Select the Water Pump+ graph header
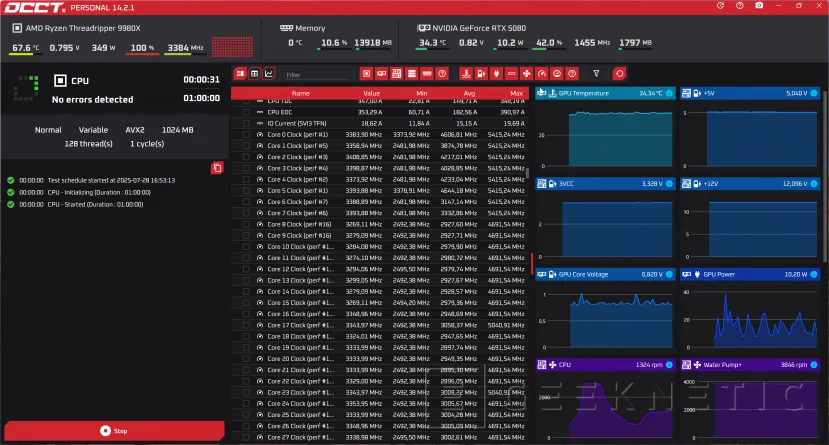This screenshot has height=445, width=829. coord(750,365)
